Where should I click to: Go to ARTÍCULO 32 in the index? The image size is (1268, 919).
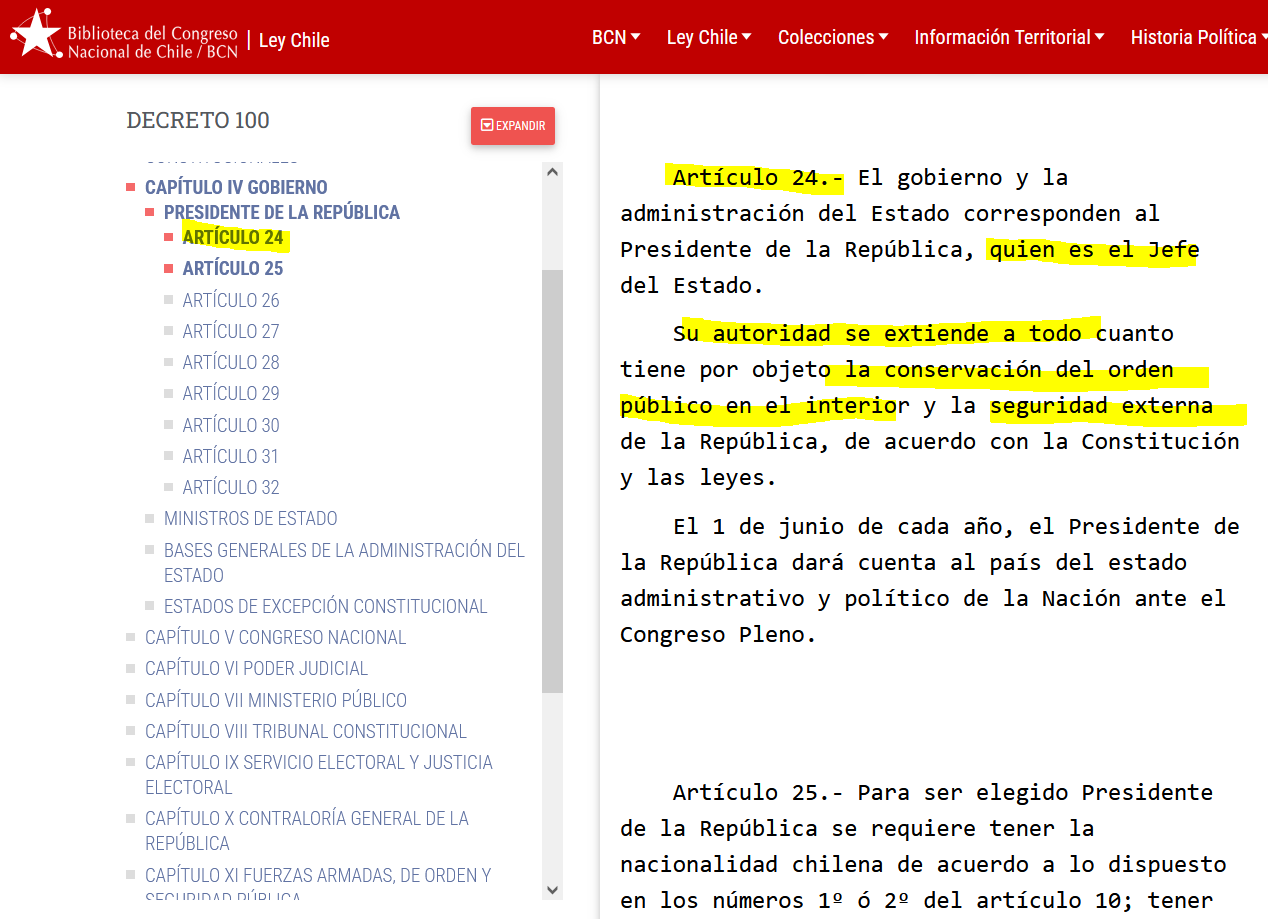pos(231,487)
